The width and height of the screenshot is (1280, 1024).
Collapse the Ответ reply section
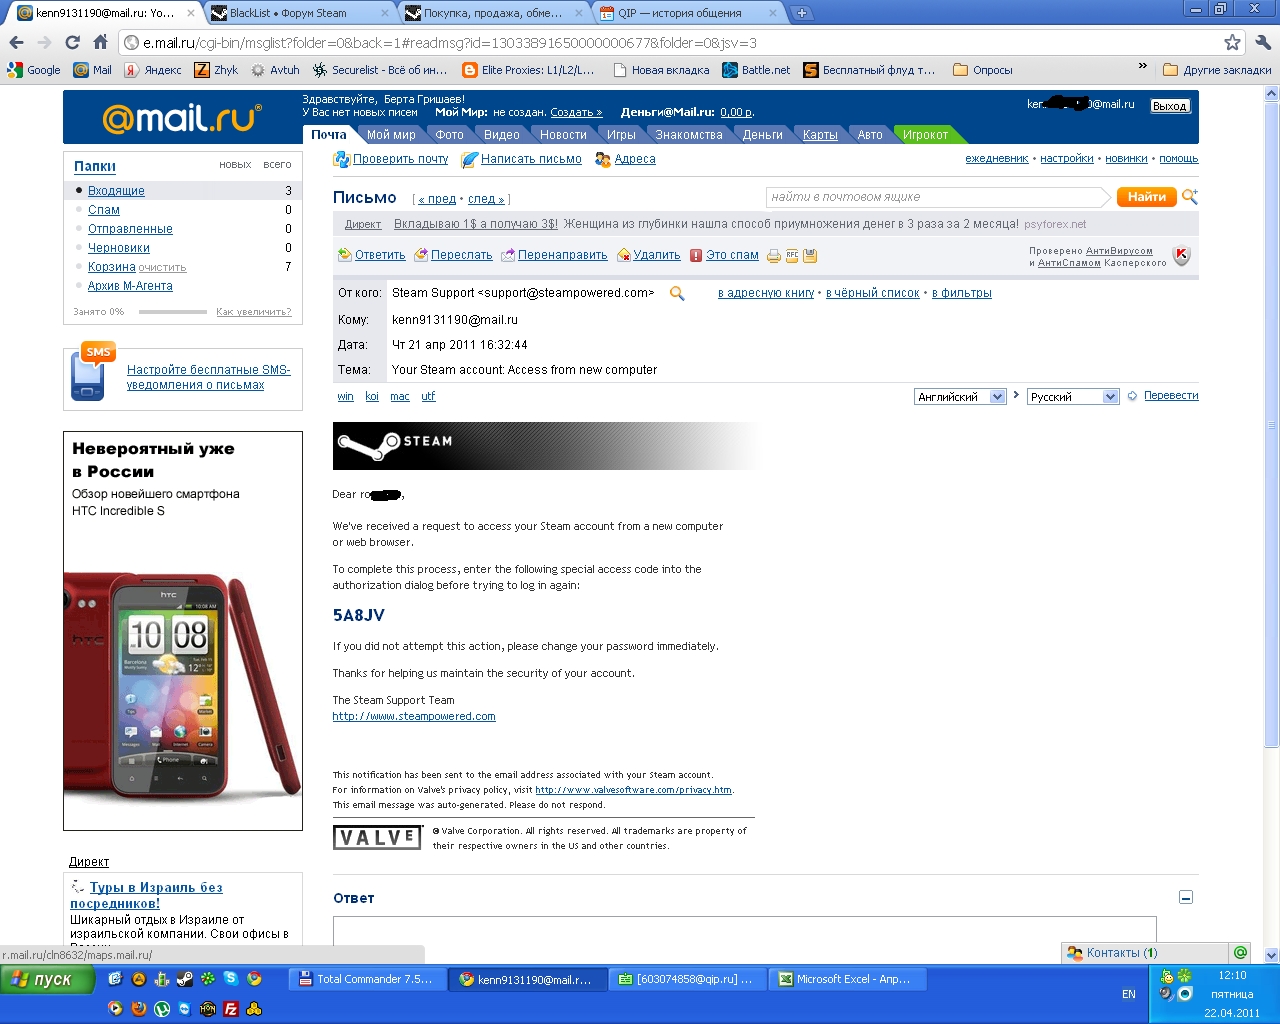tap(1186, 898)
